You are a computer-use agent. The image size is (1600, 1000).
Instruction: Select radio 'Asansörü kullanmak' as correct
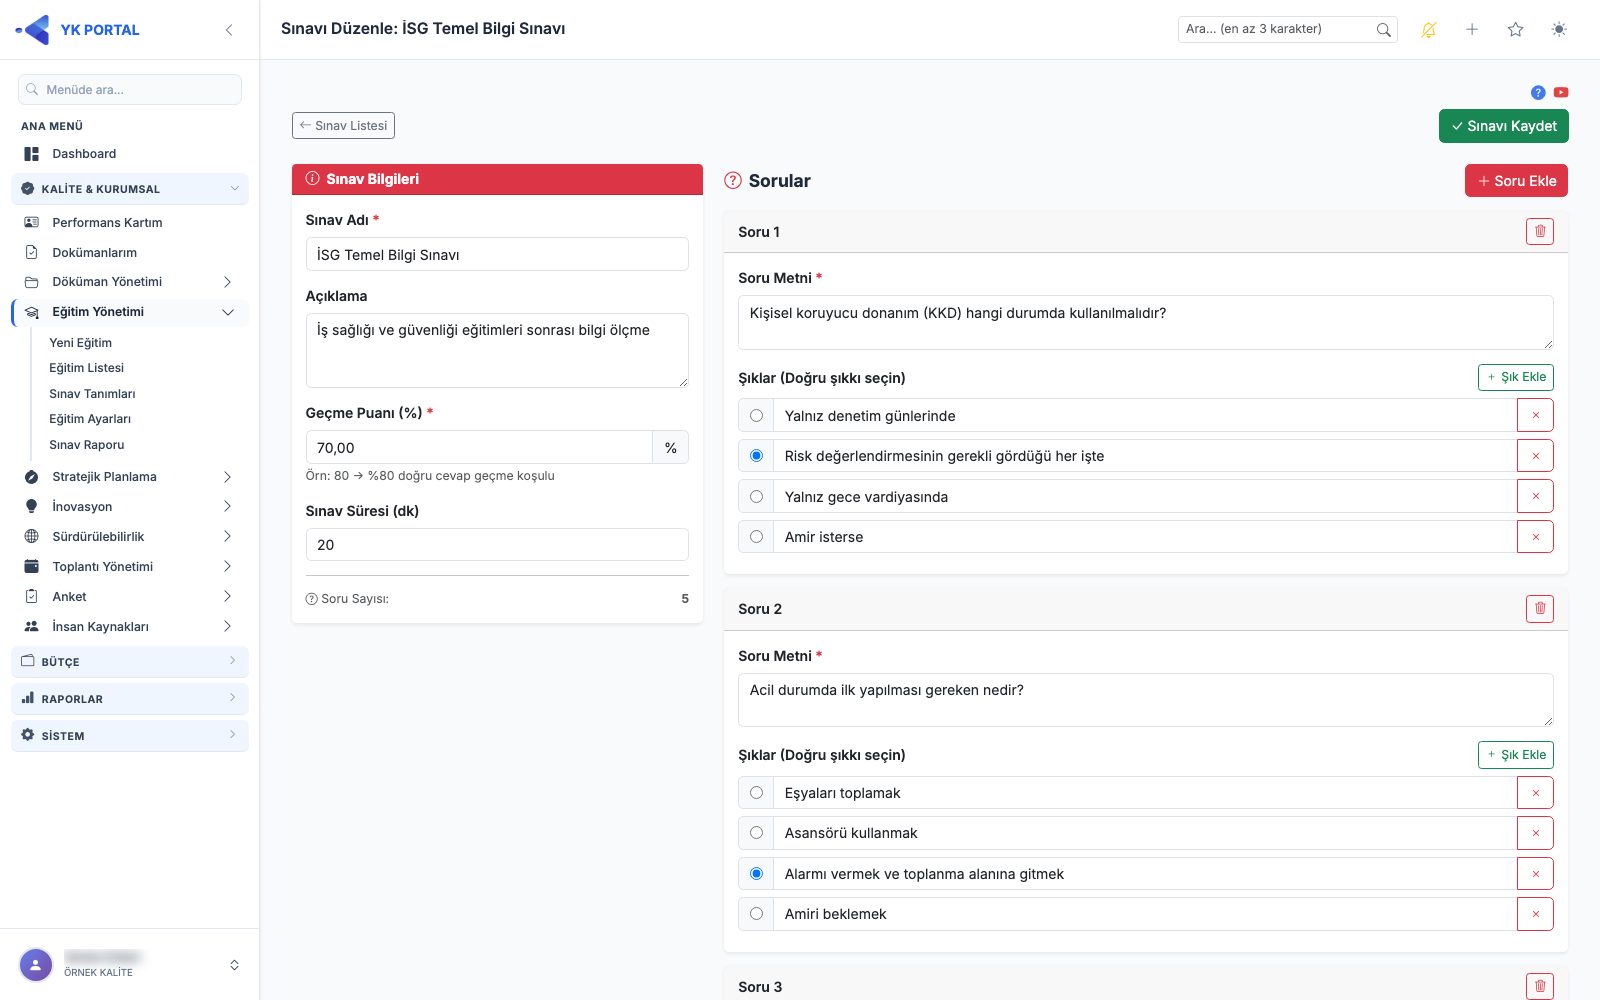[x=756, y=833]
